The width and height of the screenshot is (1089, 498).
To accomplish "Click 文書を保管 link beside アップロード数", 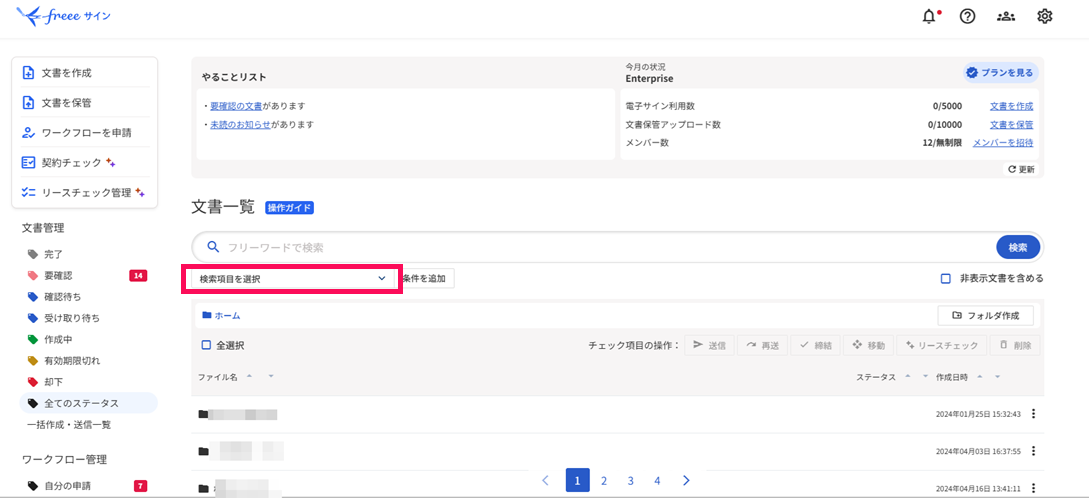I will [1011, 124].
